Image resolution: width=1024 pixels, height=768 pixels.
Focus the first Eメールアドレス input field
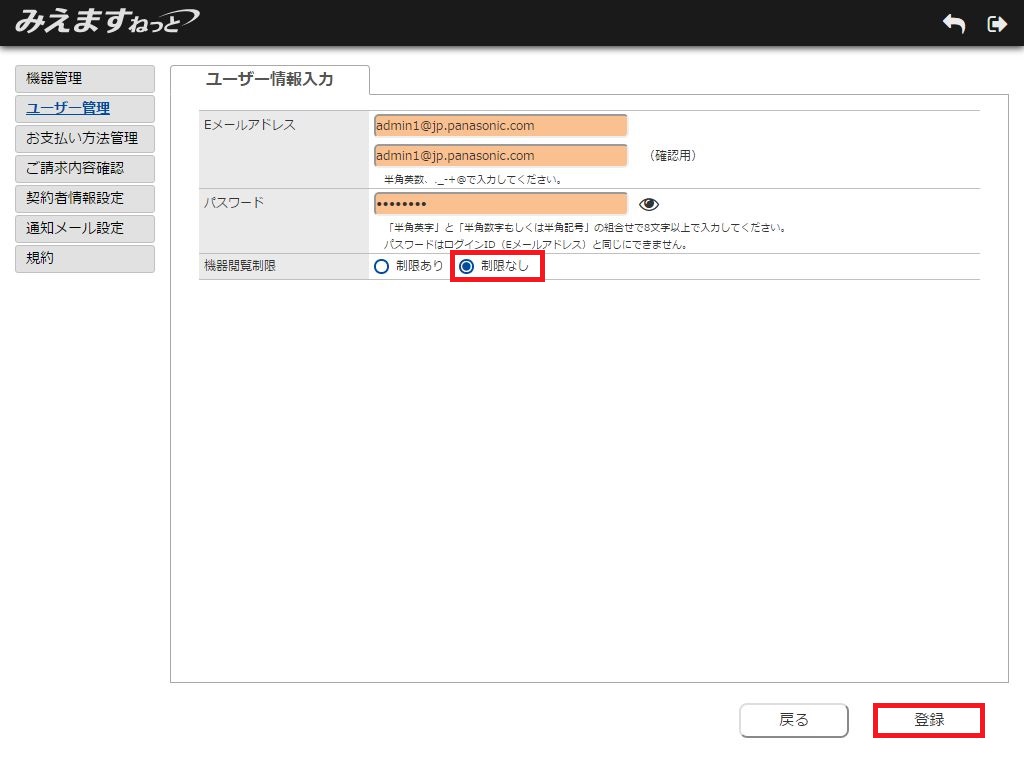[x=500, y=126]
